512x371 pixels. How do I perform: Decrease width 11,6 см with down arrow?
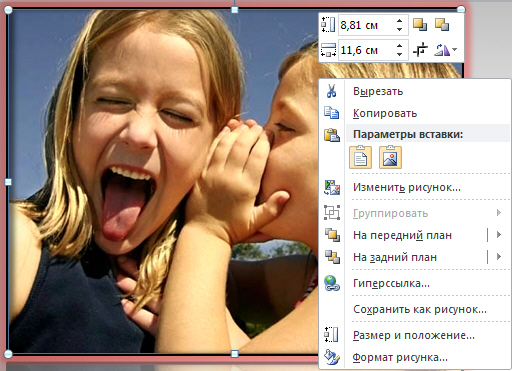400,54
